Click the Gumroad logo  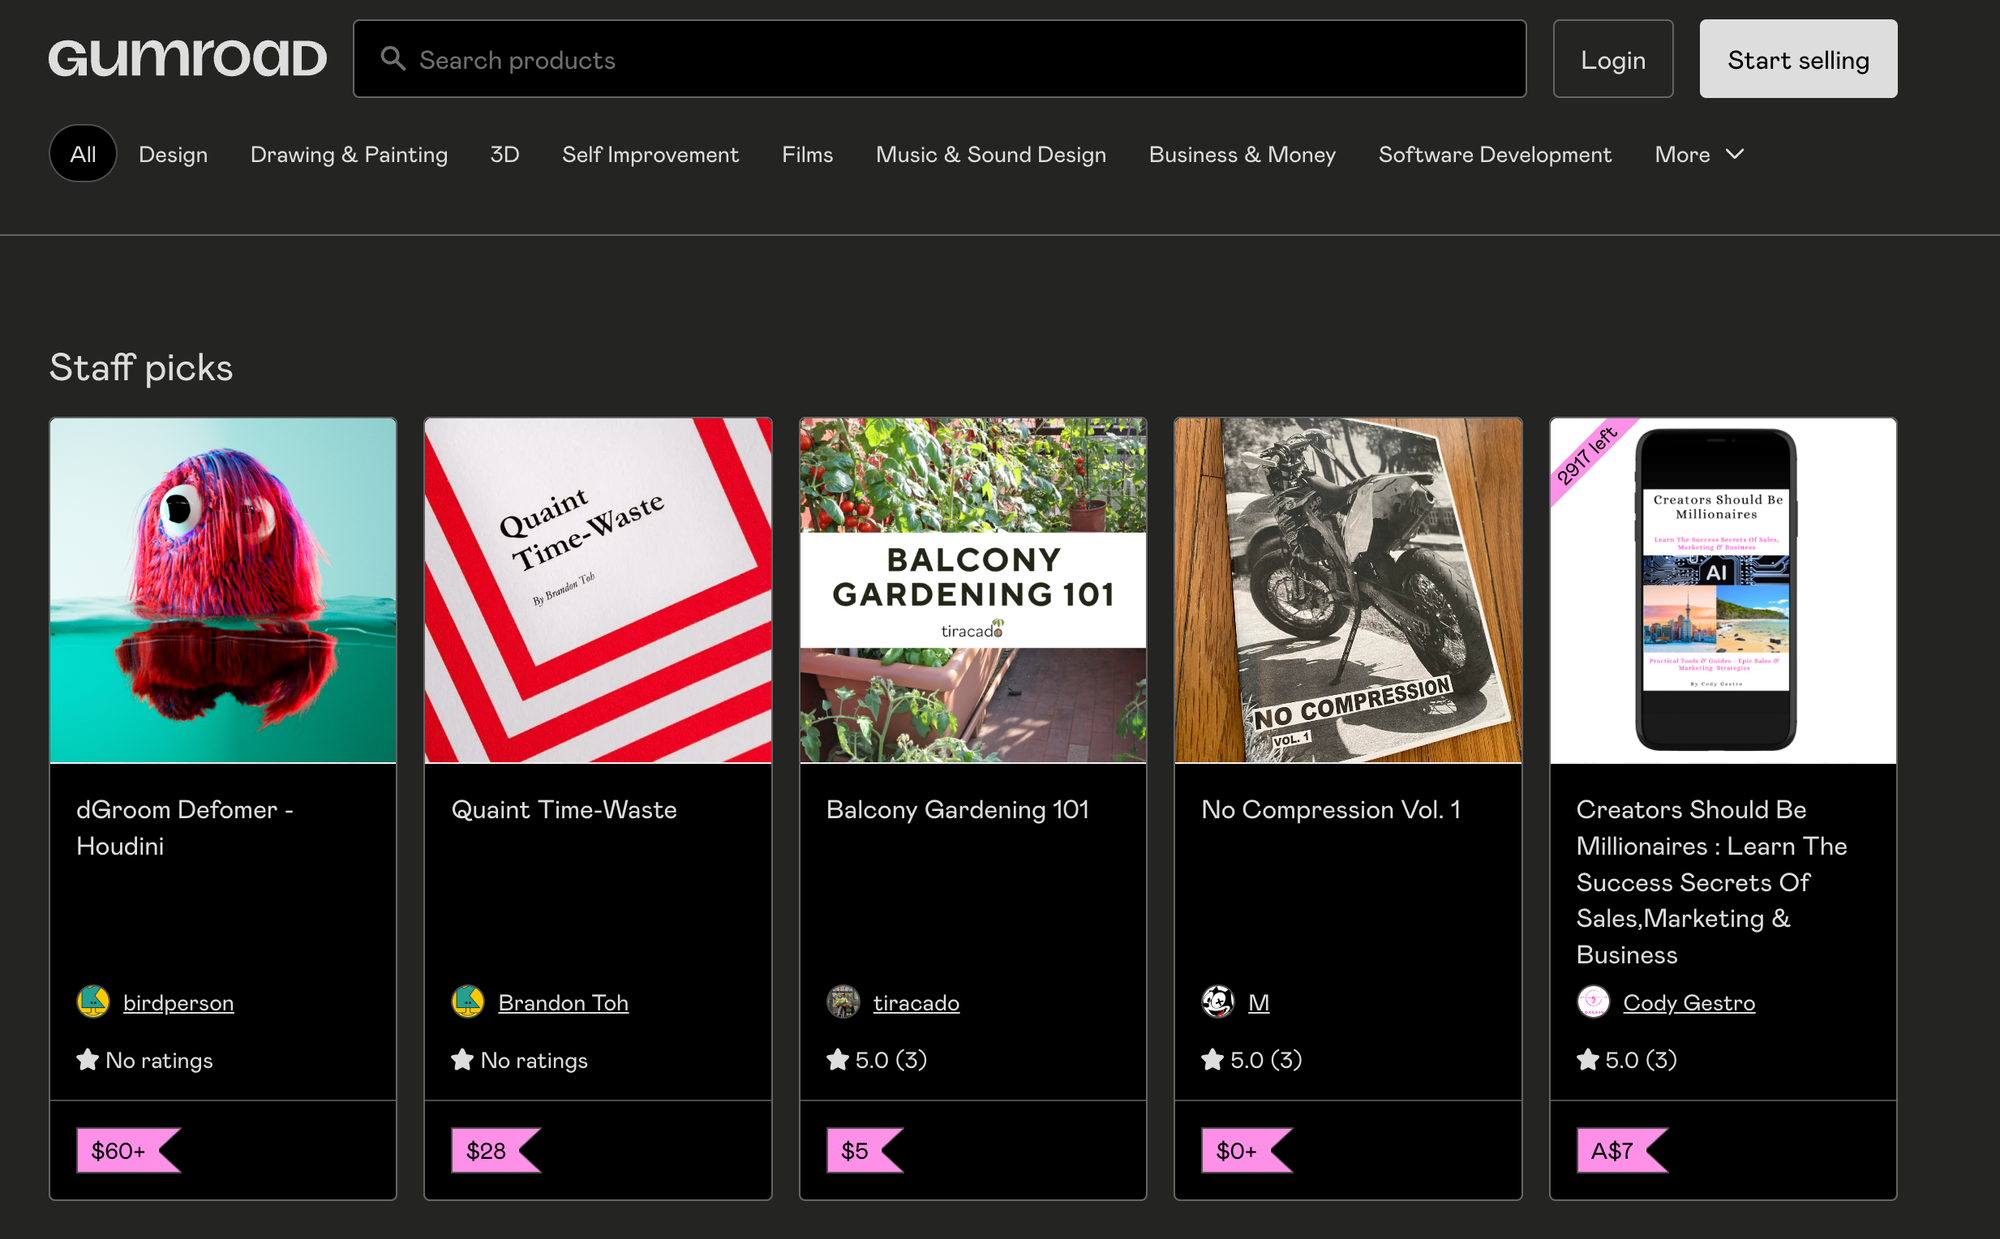coord(187,57)
